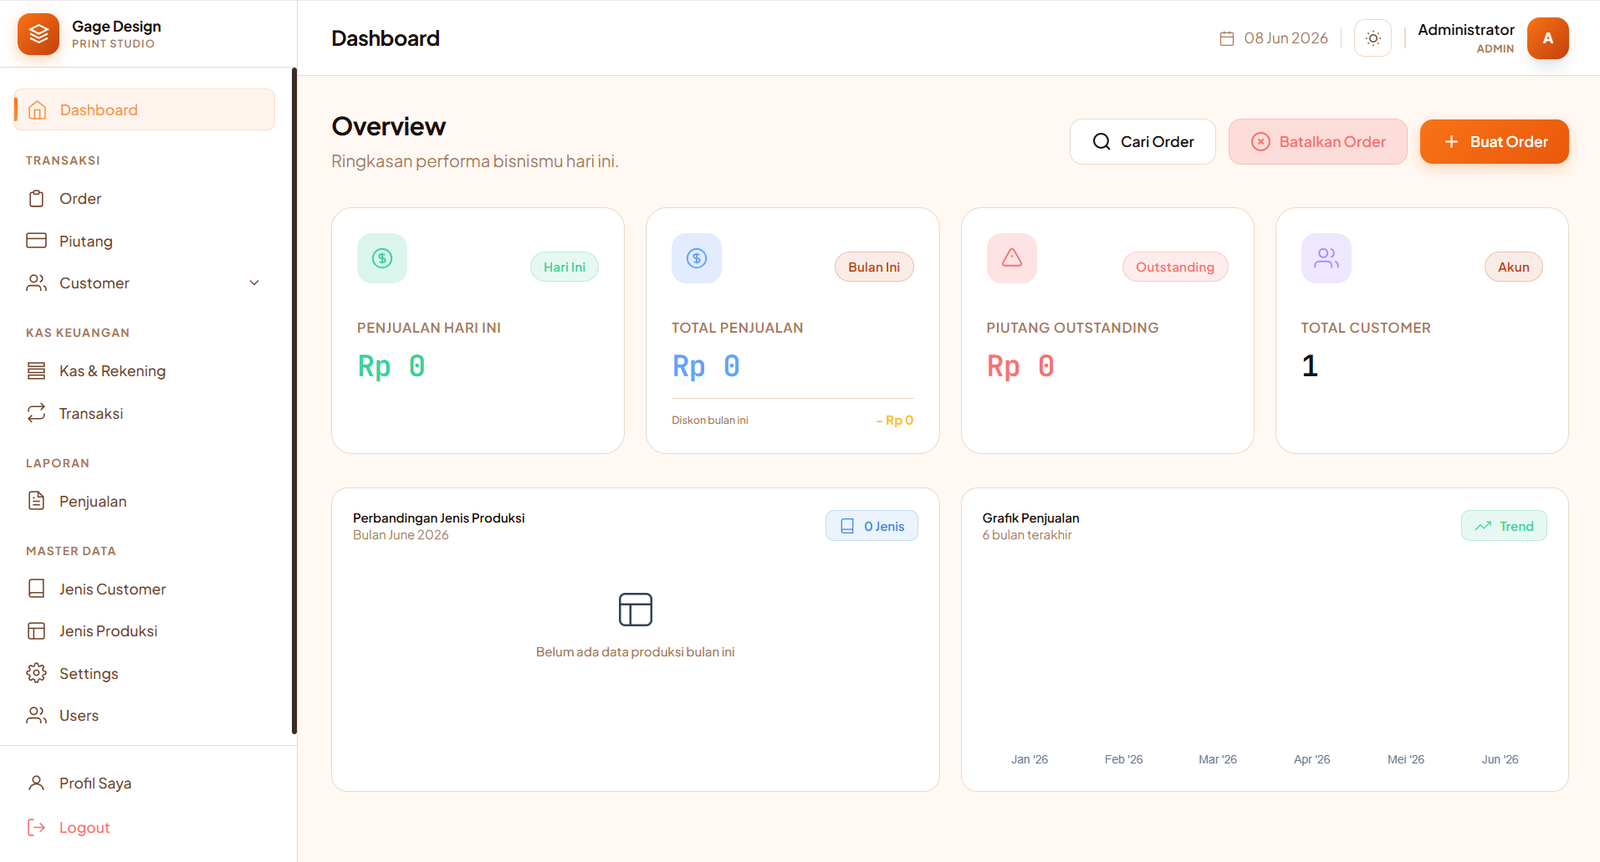Click the Customer people icon in sidebar

click(37, 283)
